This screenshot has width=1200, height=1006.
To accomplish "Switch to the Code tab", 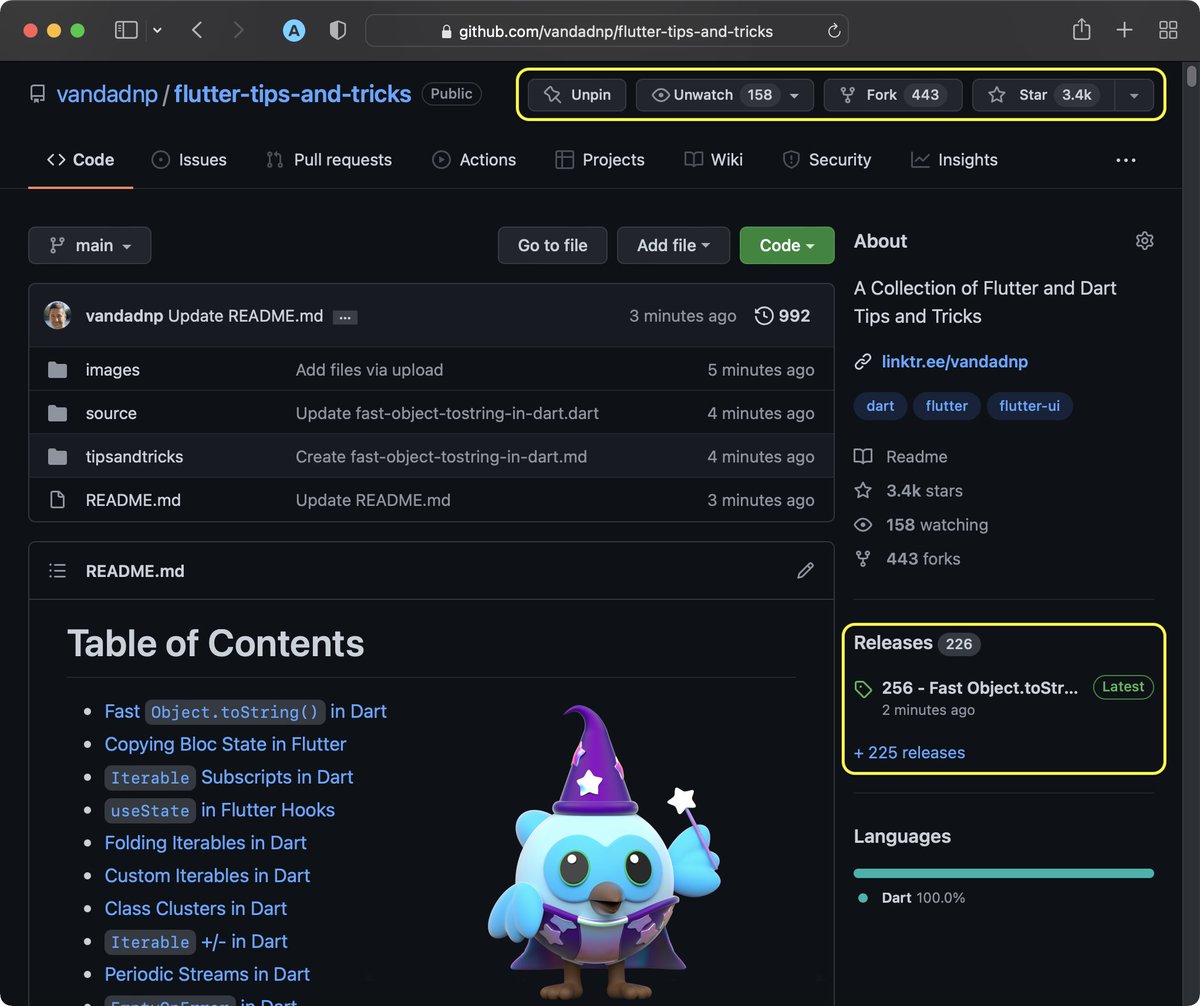I will (x=80, y=160).
